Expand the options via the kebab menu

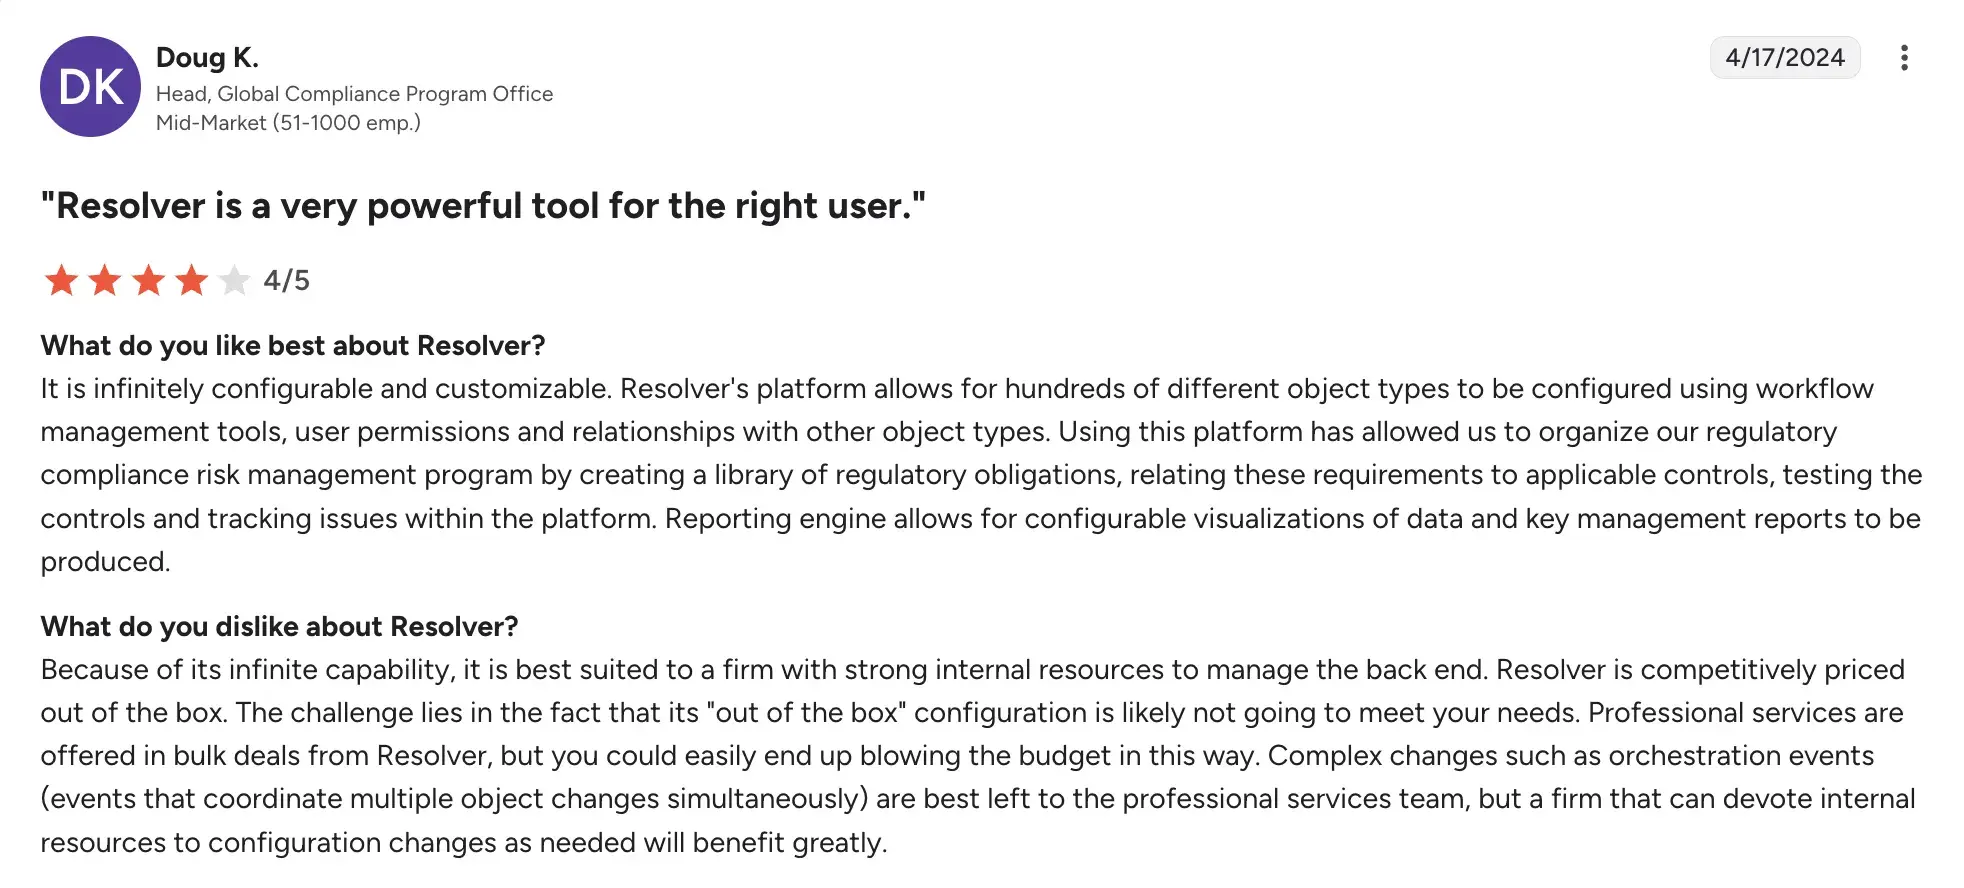[1904, 58]
